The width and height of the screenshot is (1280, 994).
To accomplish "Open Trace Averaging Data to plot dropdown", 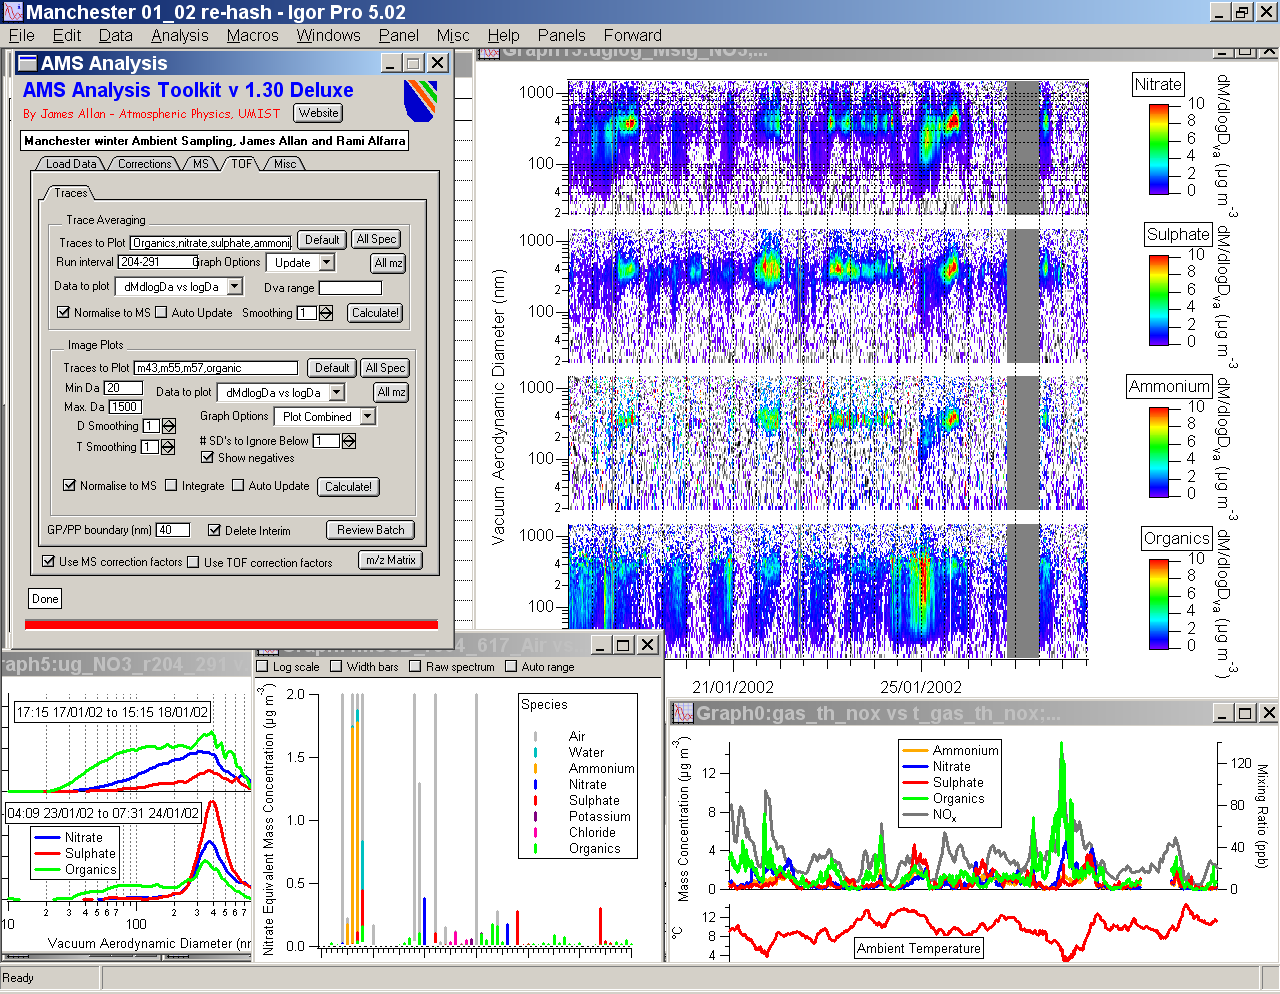I will (179, 287).
